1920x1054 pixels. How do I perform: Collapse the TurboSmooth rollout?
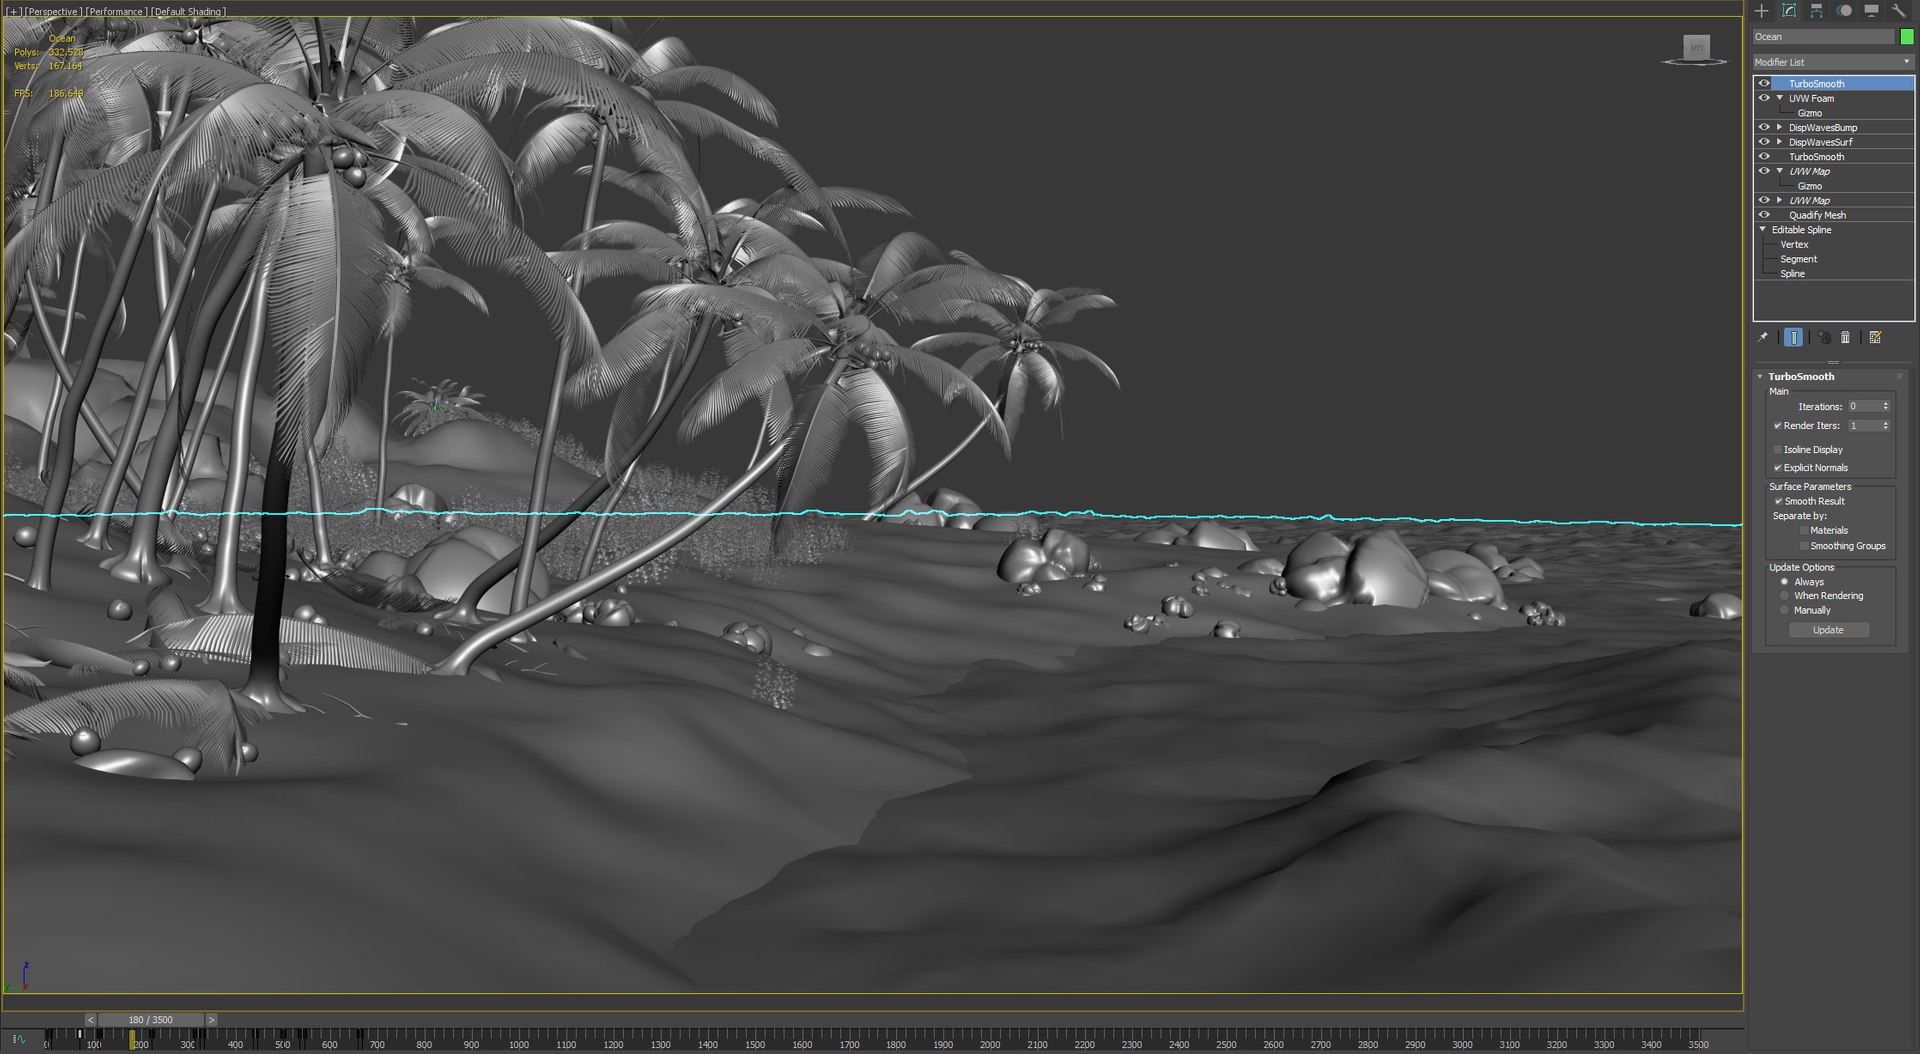point(1760,377)
